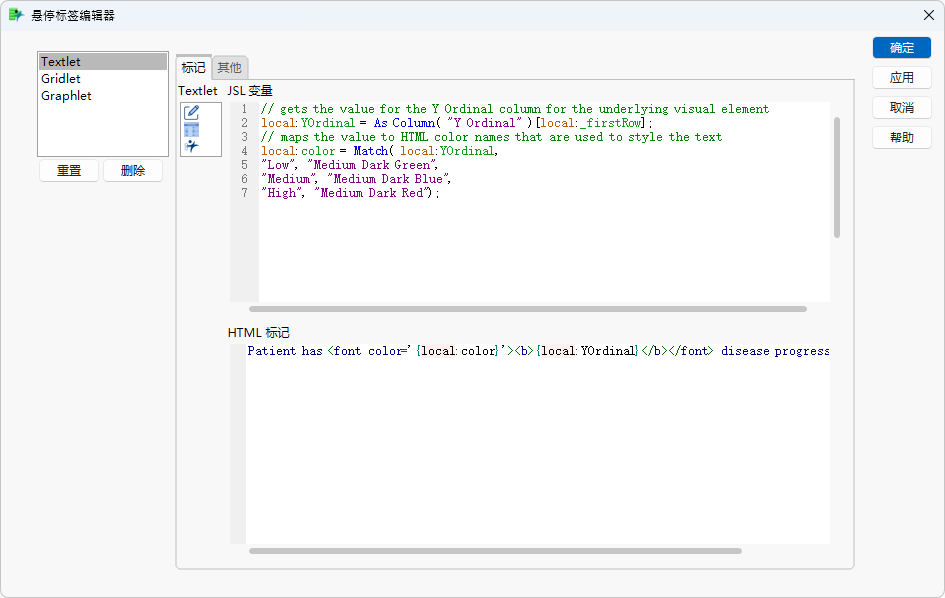945x598 pixels.
Task: Click the 取消 button
Action: [902, 107]
